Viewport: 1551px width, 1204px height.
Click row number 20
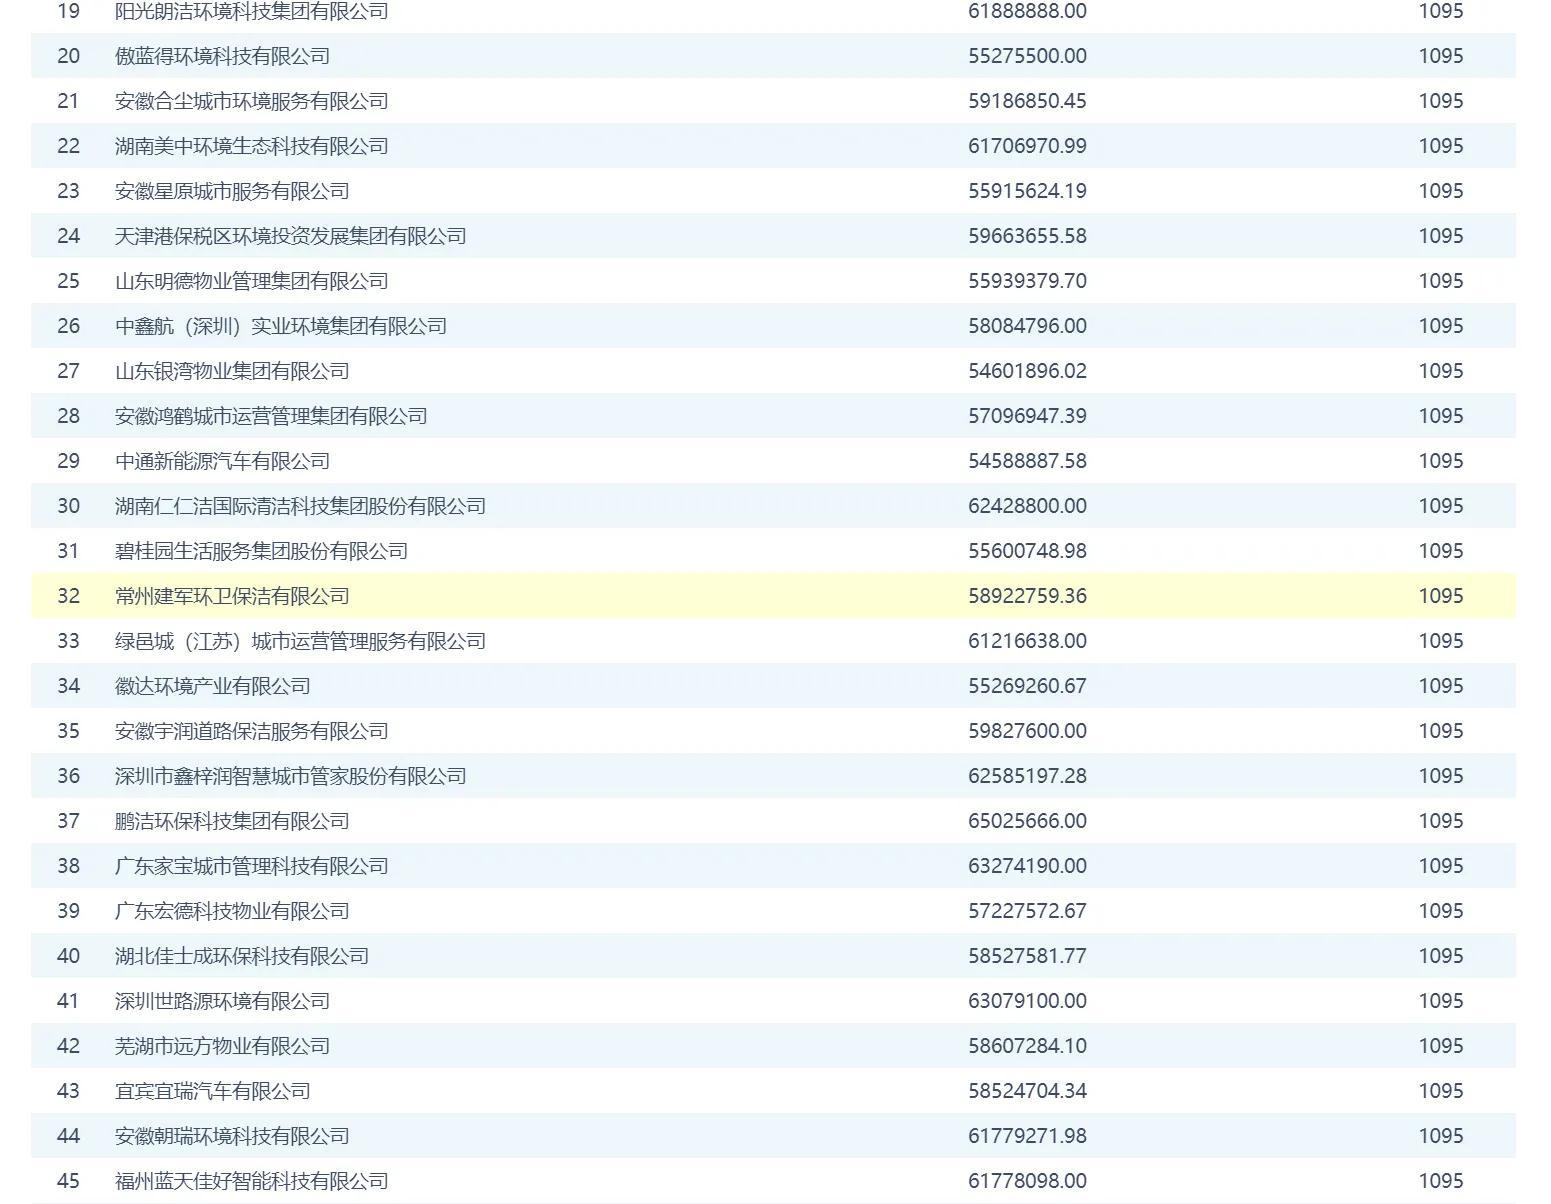(x=68, y=56)
